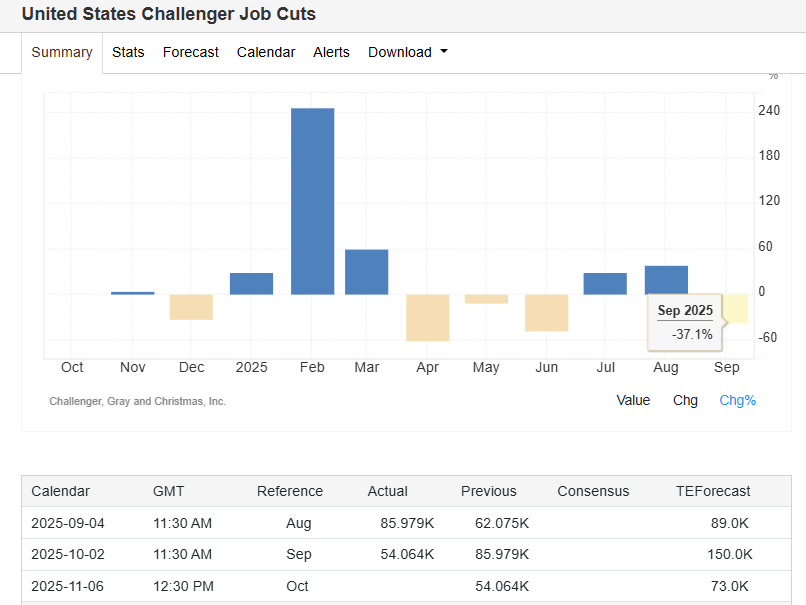Click the Dec negative bar

coord(191,307)
